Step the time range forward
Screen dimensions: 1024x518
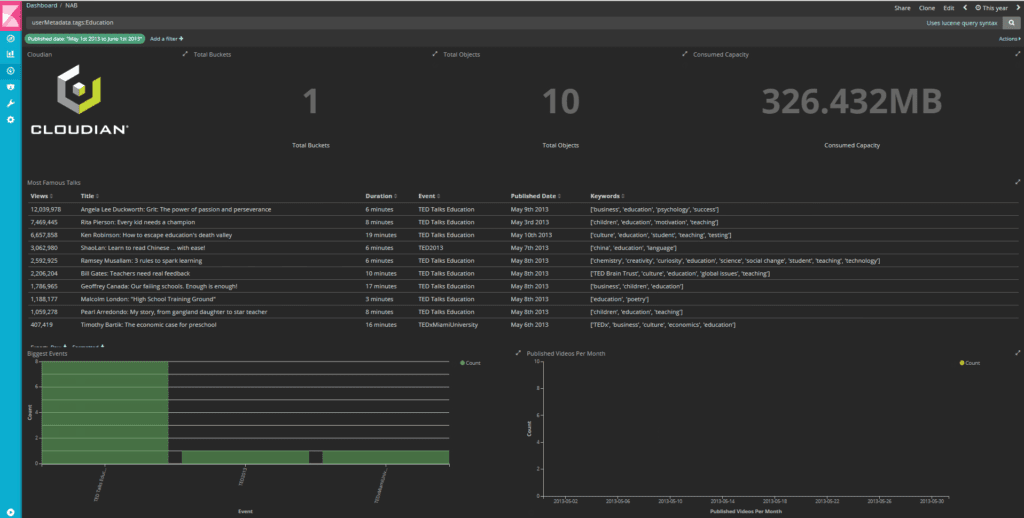[1017, 8]
